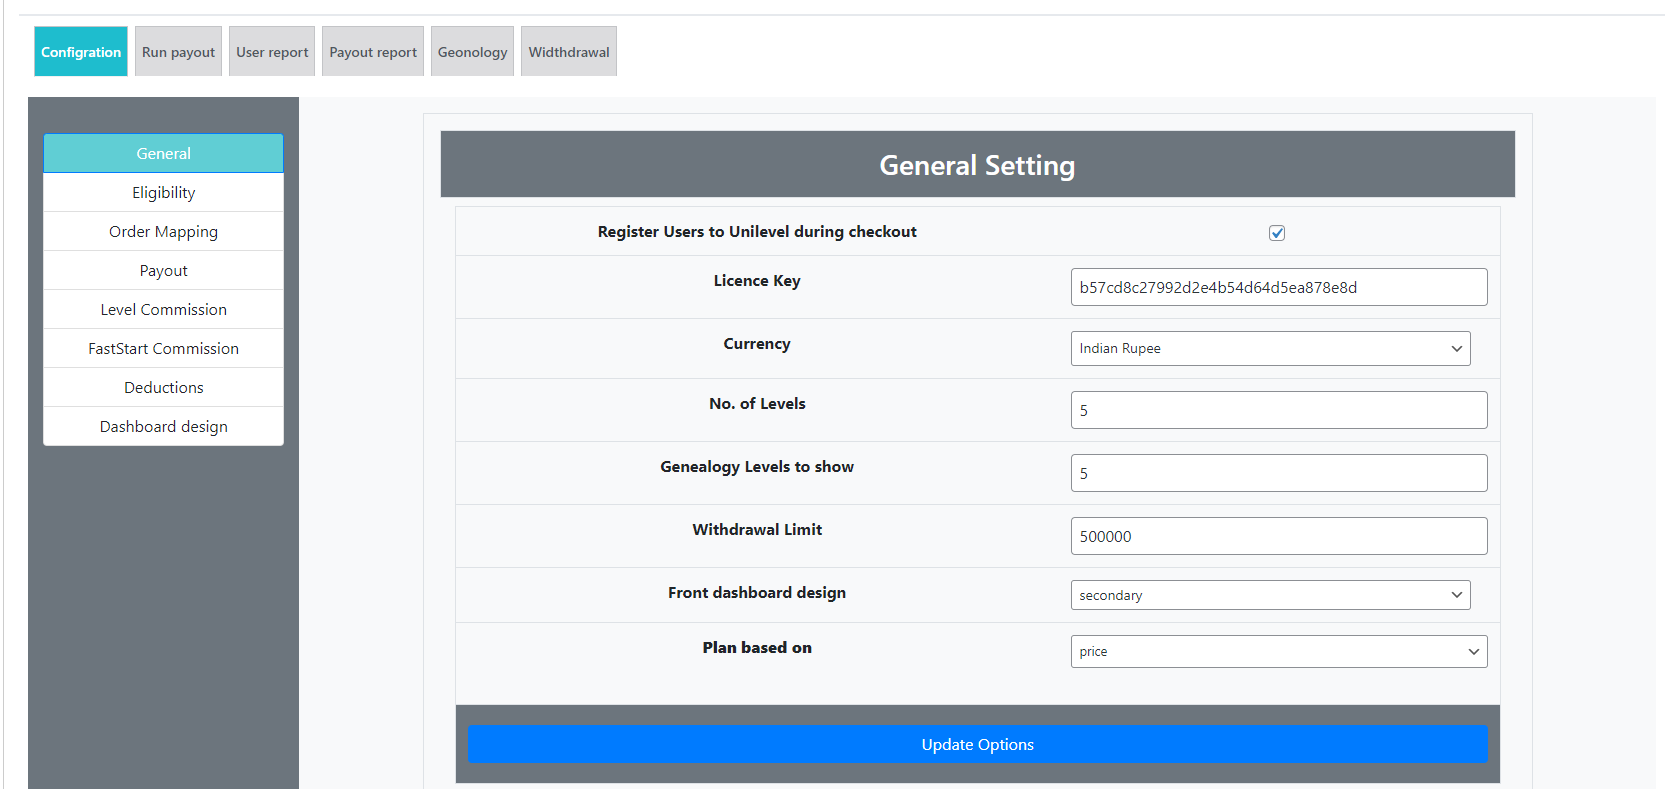Switch to the Run payout tab
This screenshot has width=1673, height=789.
[178, 52]
